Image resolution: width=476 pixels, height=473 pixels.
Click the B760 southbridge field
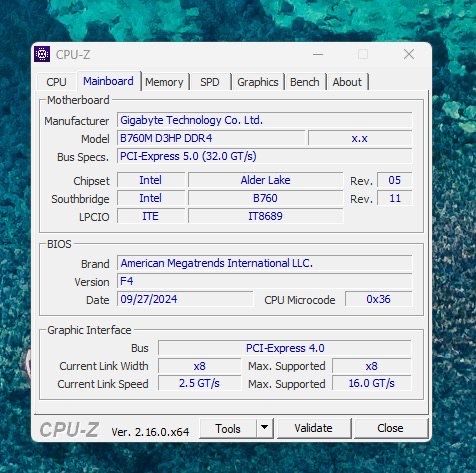[x=266, y=198]
